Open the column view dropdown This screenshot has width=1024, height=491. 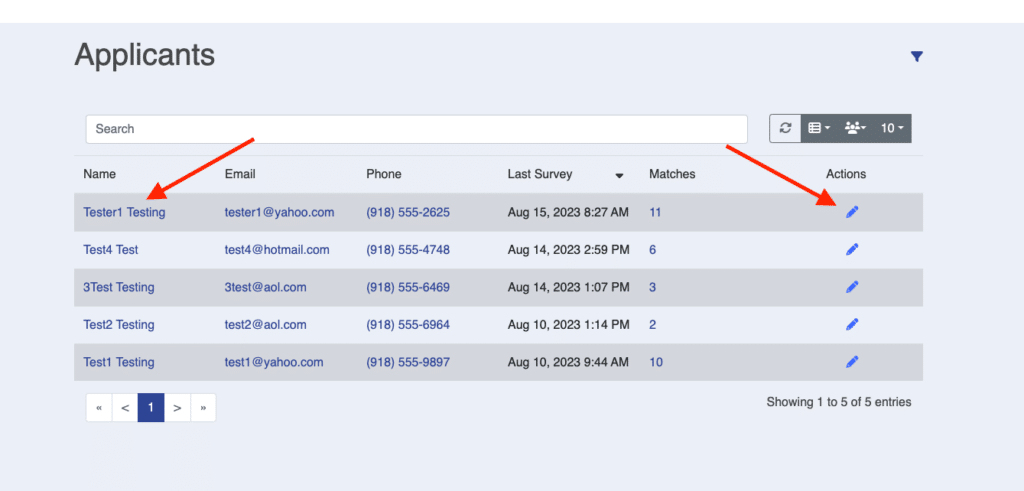click(819, 128)
